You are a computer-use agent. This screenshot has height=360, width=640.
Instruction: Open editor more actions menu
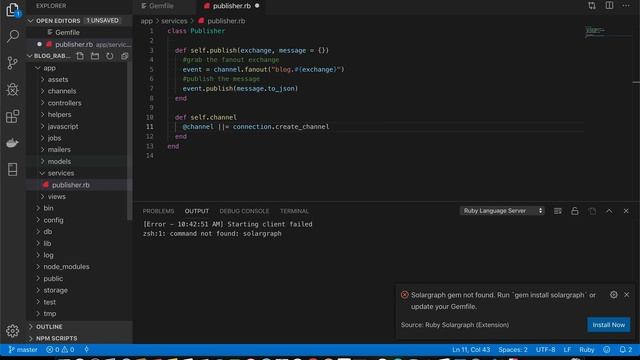click(626, 6)
